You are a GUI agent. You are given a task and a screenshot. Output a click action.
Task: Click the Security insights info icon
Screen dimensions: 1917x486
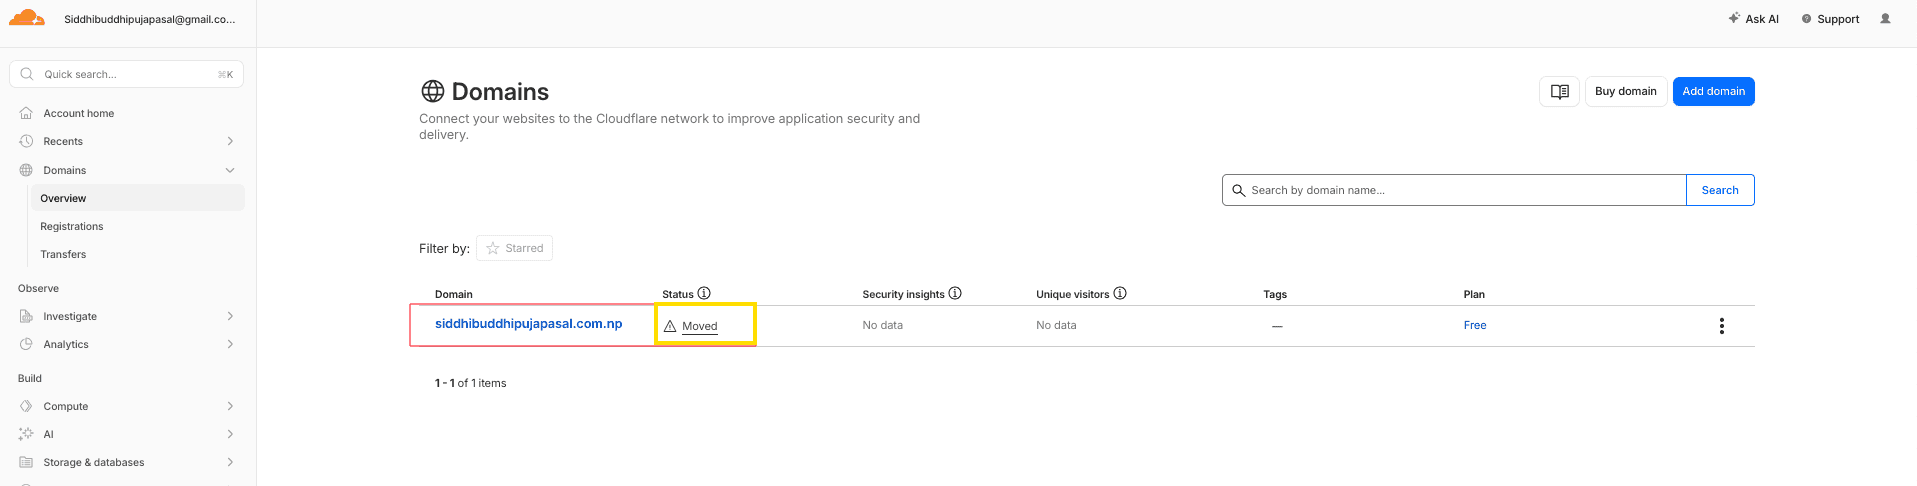coord(955,293)
